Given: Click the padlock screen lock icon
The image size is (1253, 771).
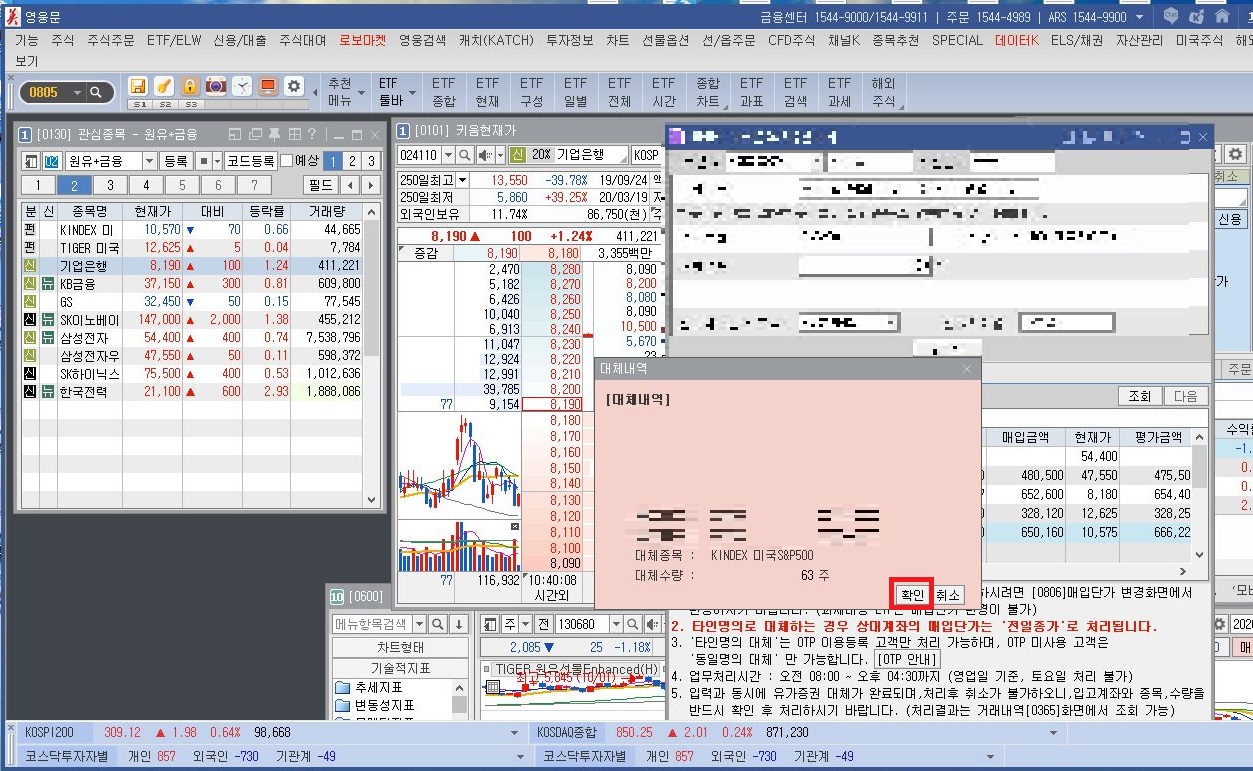Looking at the screenshot, I should [x=190, y=87].
